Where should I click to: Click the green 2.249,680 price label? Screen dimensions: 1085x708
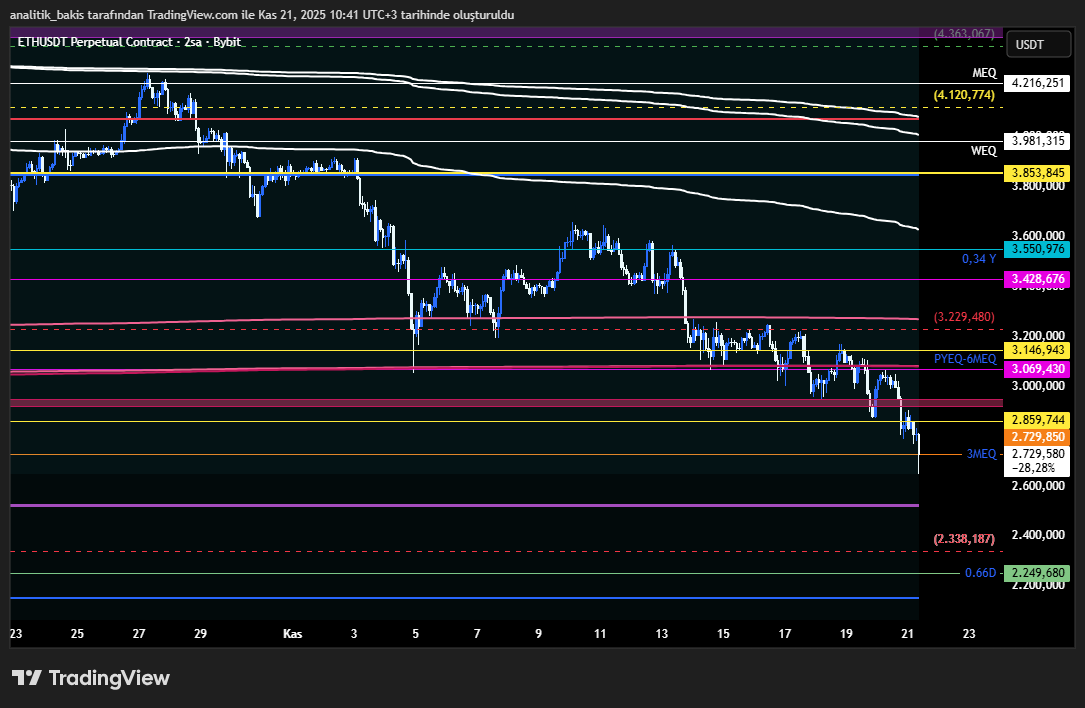pos(1036,574)
